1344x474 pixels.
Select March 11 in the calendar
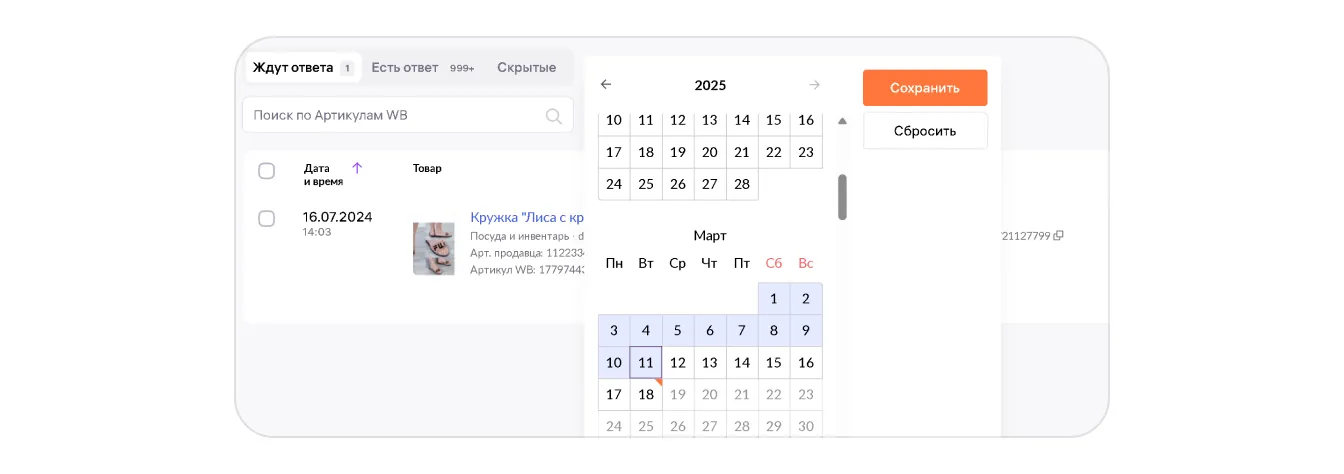(x=646, y=362)
